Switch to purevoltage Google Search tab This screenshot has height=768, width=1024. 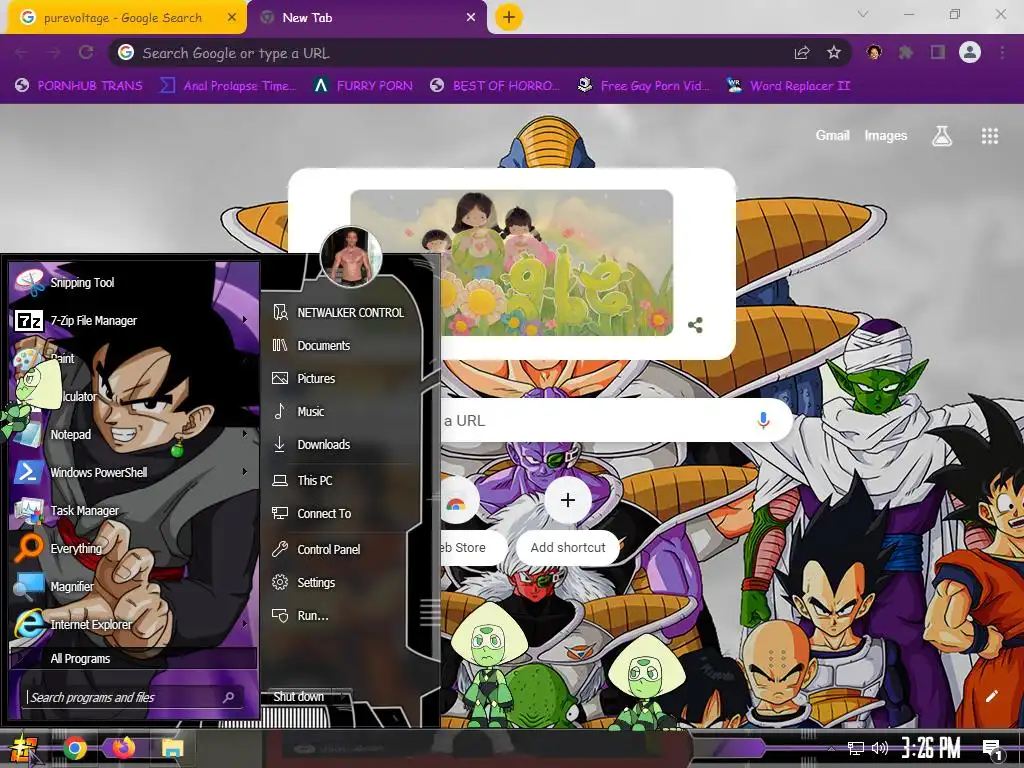[x=123, y=18]
